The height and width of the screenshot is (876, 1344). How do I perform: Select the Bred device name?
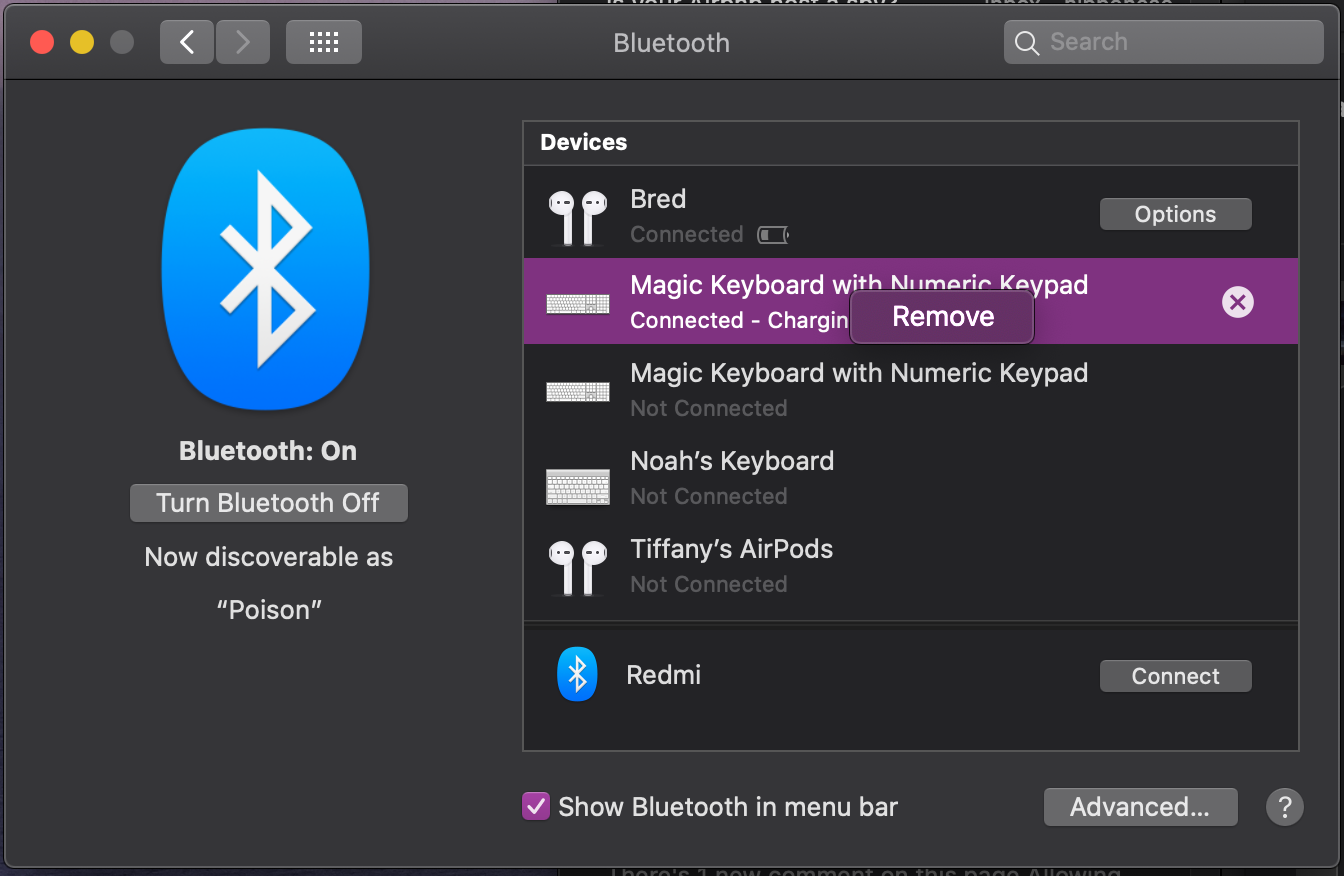tap(658, 199)
